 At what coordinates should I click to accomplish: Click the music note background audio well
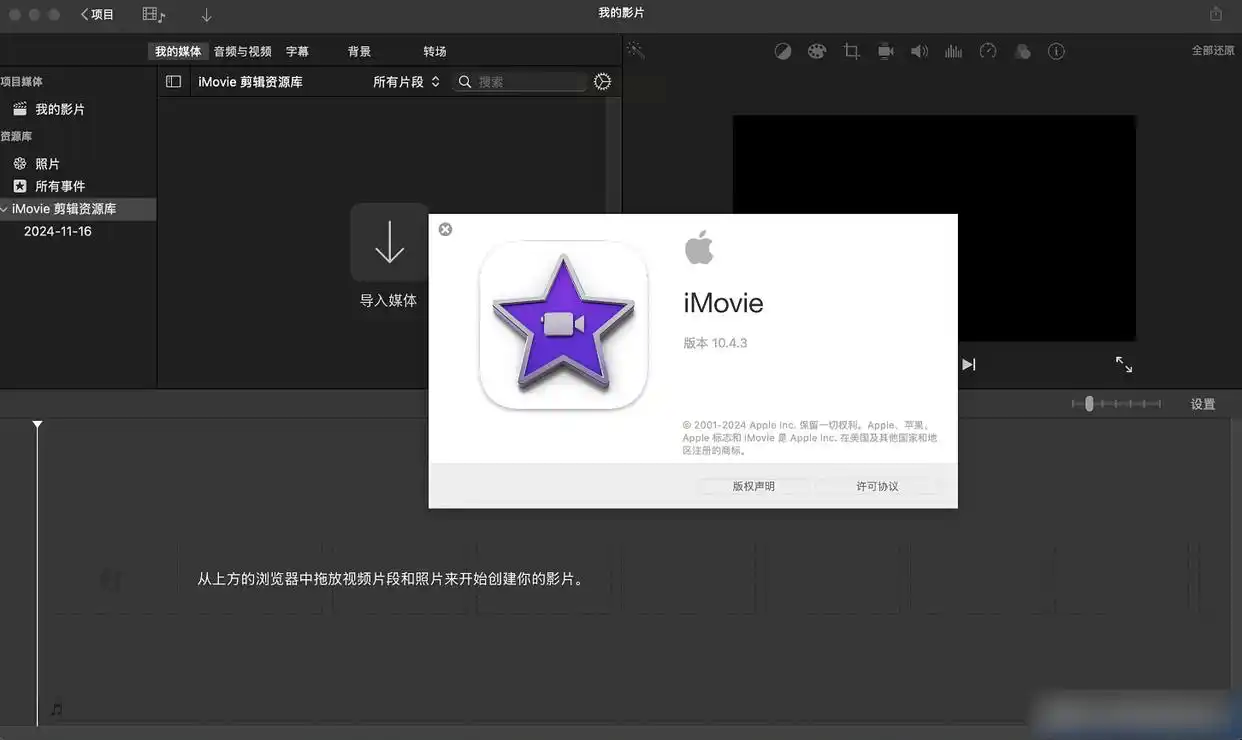tap(56, 709)
